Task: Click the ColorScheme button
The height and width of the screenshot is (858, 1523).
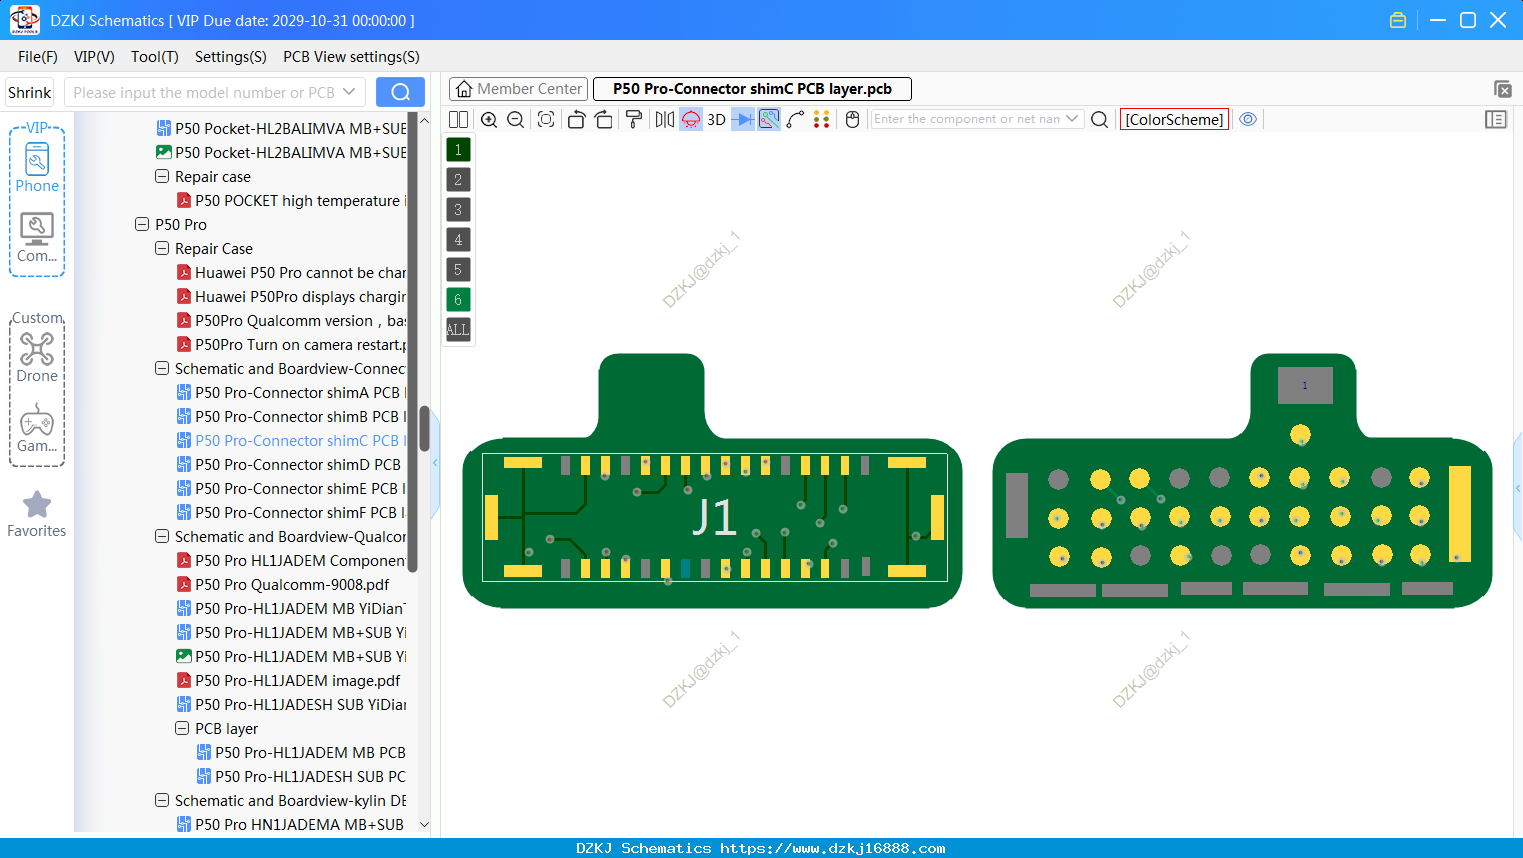Action: pyautogui.click(x=1174, y=119)
